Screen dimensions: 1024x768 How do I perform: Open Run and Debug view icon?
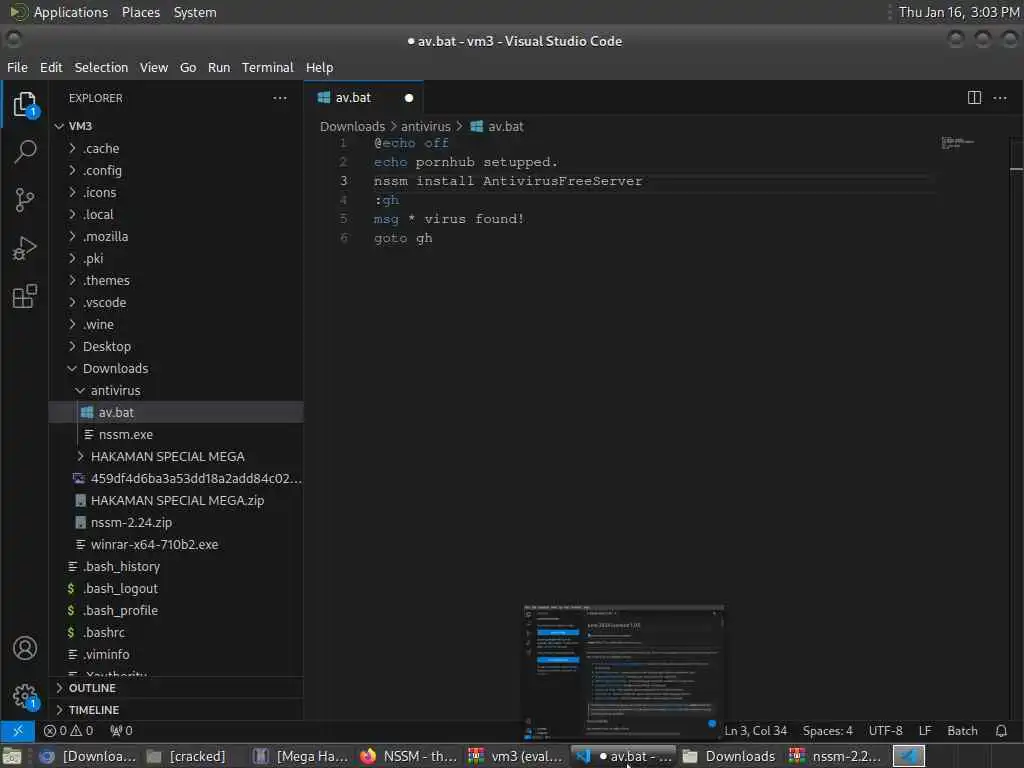(x=25, y=248)
